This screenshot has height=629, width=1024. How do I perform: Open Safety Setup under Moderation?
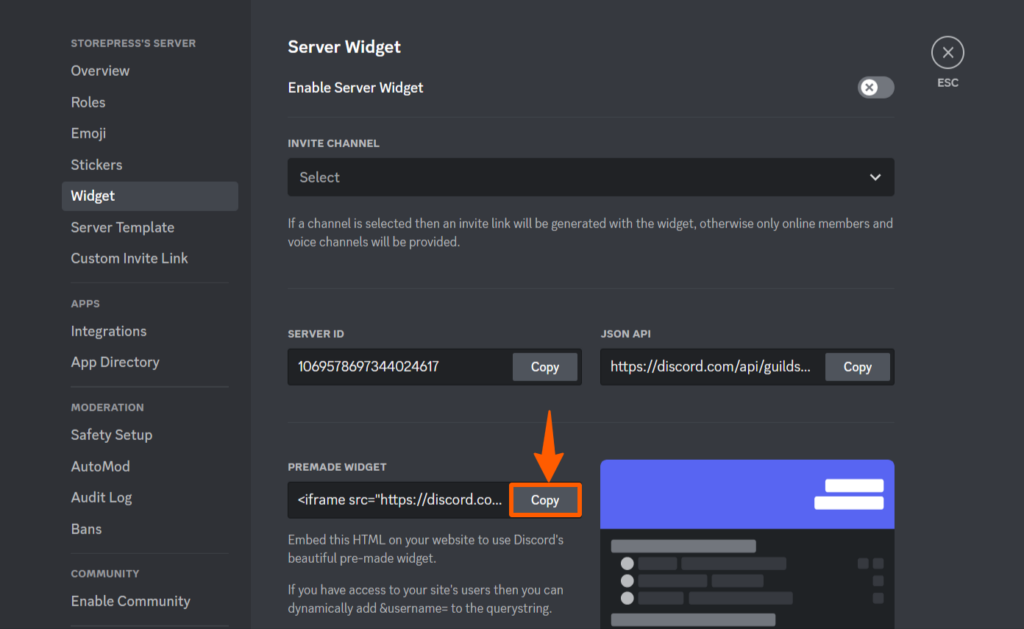[112, 435]
